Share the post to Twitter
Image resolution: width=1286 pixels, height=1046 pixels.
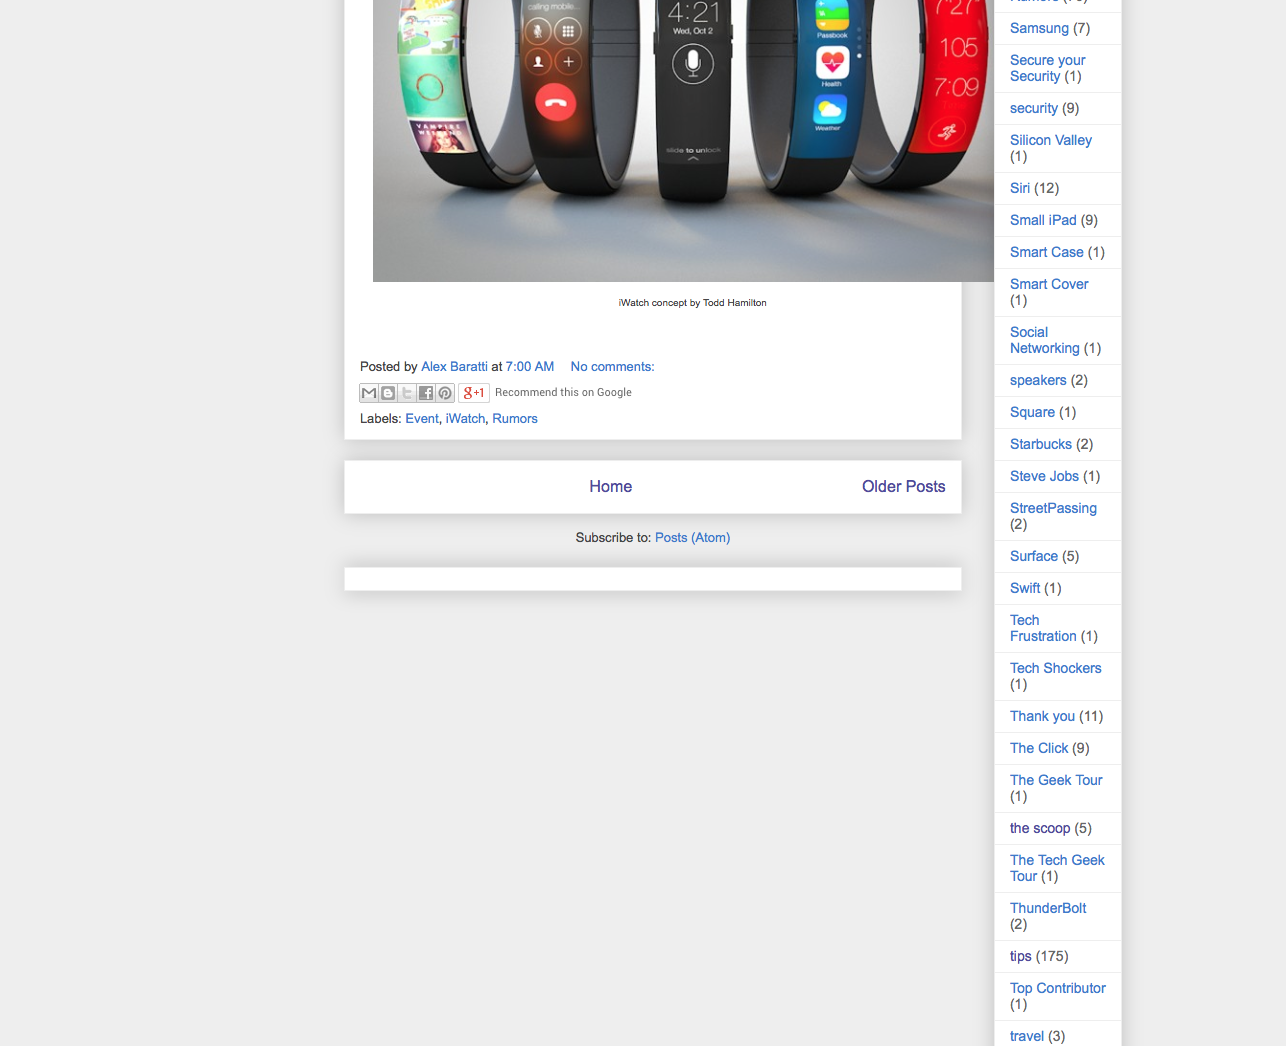tap(407, 393)
